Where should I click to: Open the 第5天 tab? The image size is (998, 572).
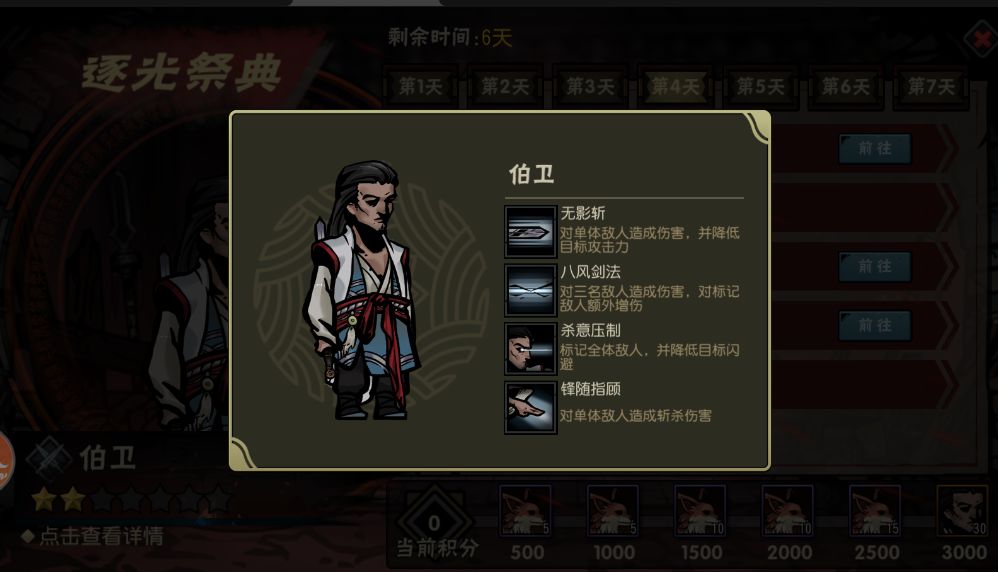coord(761,87)
